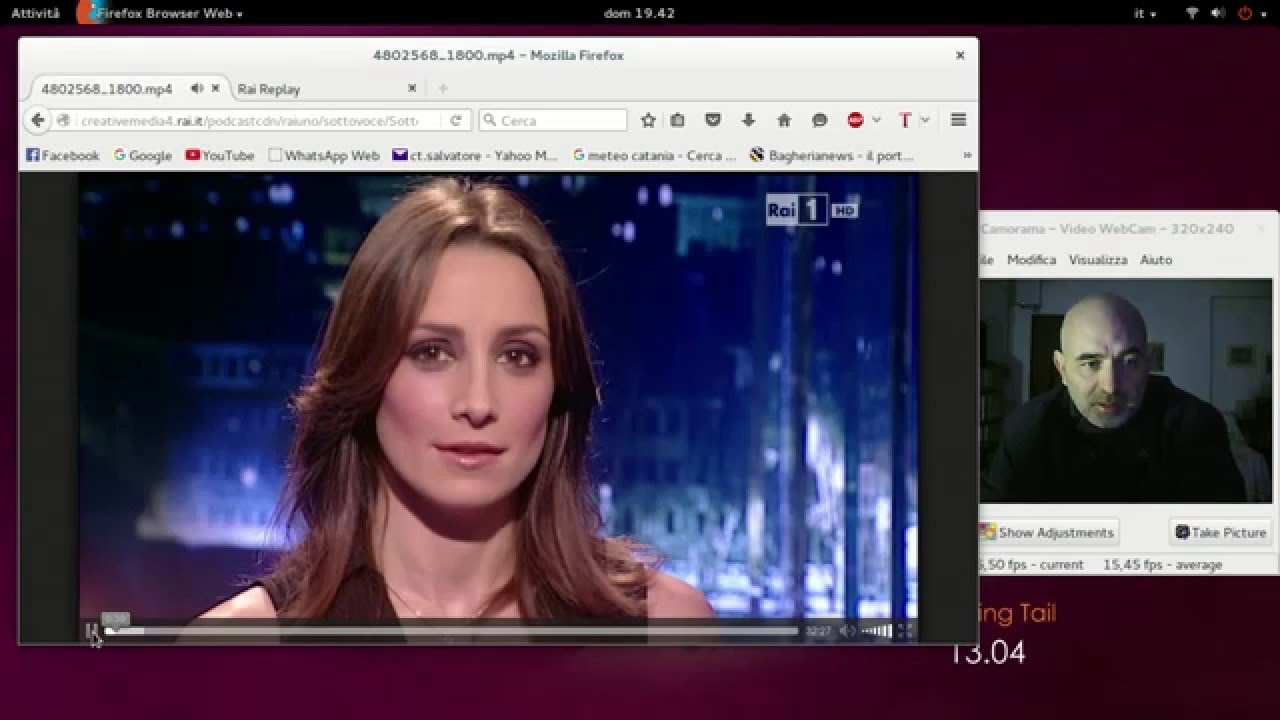Click the Take Picture button
This screenshot has height=720, width=1280.
point(1220,532)
